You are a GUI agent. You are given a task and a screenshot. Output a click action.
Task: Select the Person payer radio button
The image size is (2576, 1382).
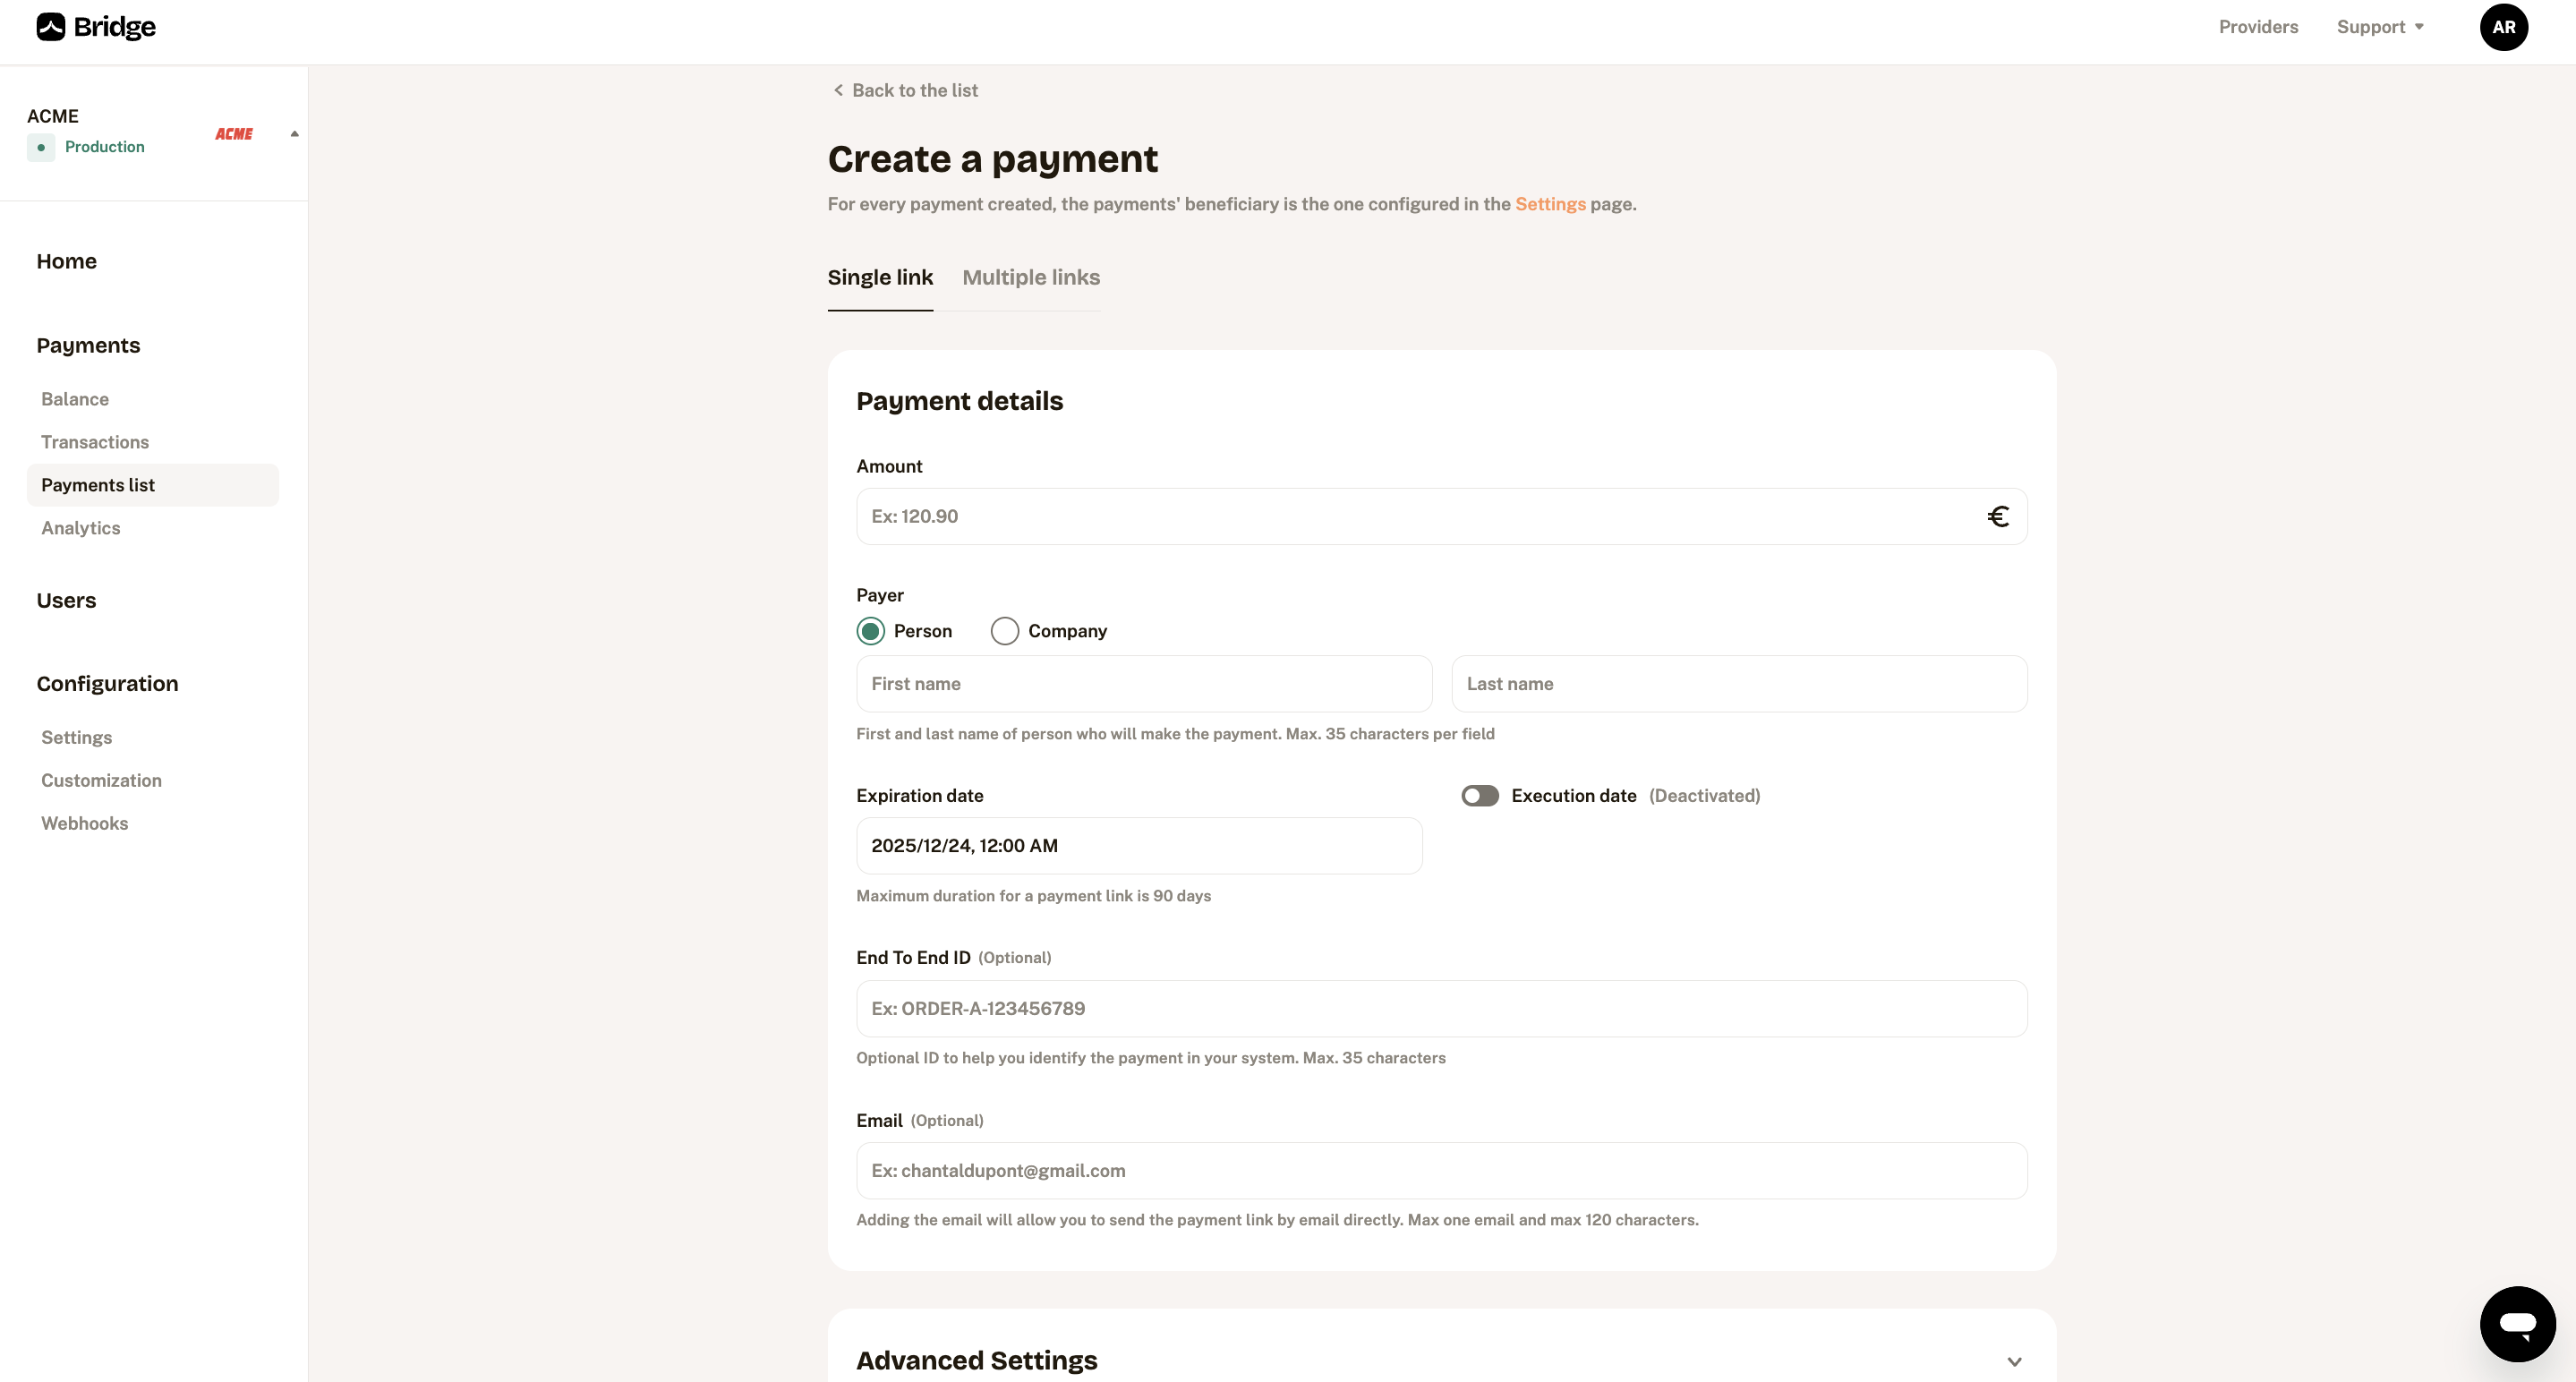(x=870, y=631)
